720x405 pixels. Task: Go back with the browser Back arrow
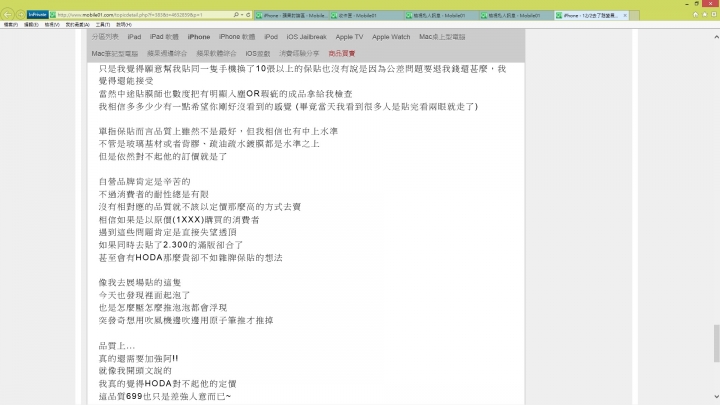coord(7,15)
